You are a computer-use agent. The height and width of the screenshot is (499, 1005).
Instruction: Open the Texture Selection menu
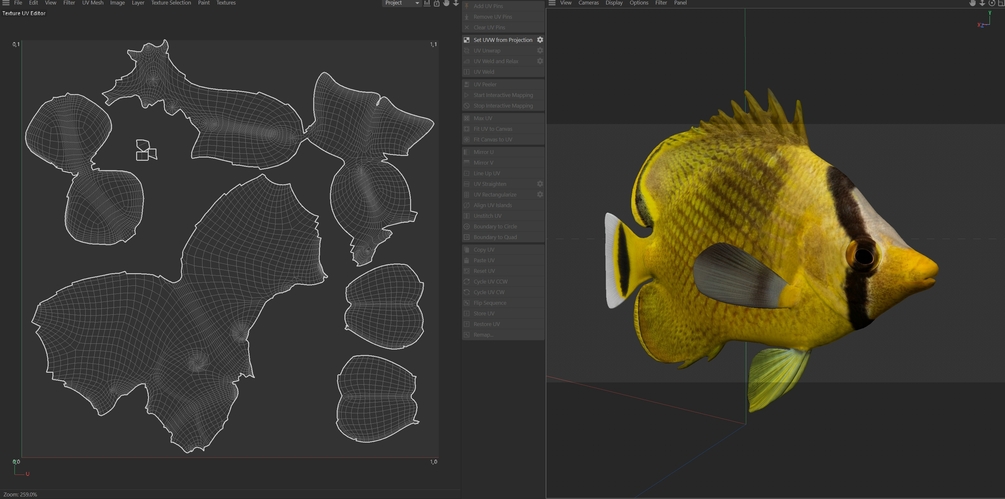[x=170, y=3]
